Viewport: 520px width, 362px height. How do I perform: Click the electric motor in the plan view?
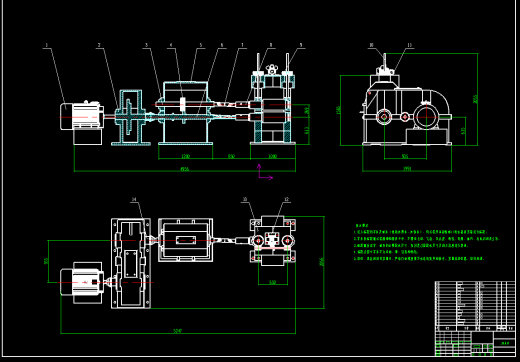point(82,283)
